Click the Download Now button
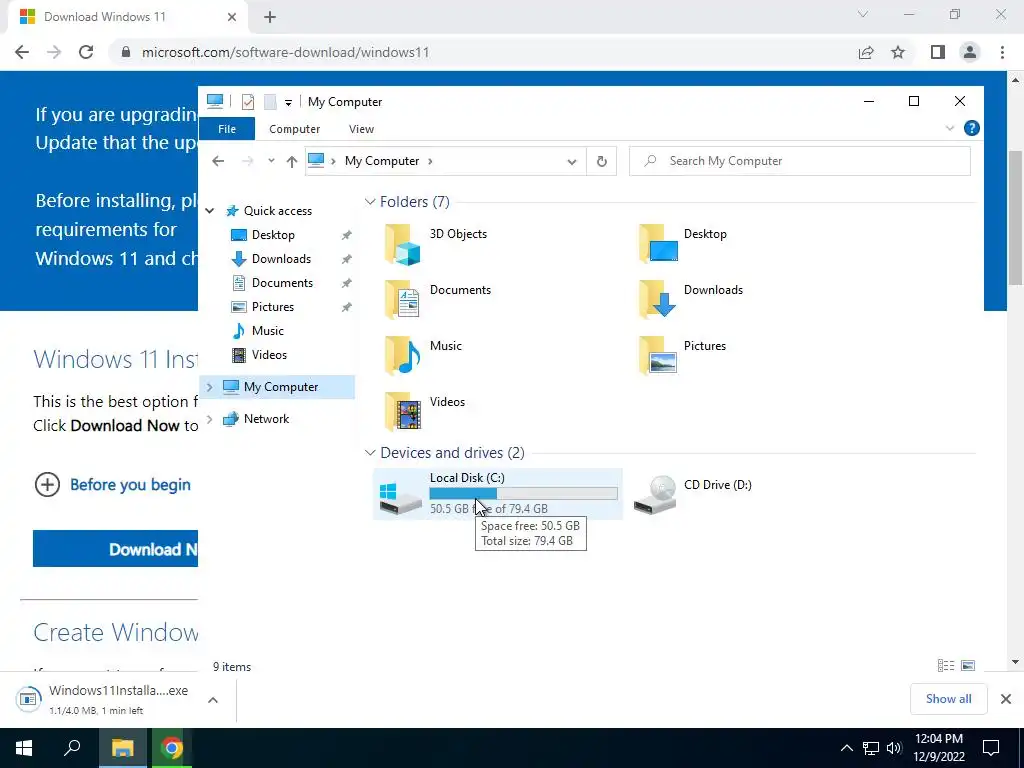The width and height of the screenshot is (1024, 768). [x=116, y=549]
